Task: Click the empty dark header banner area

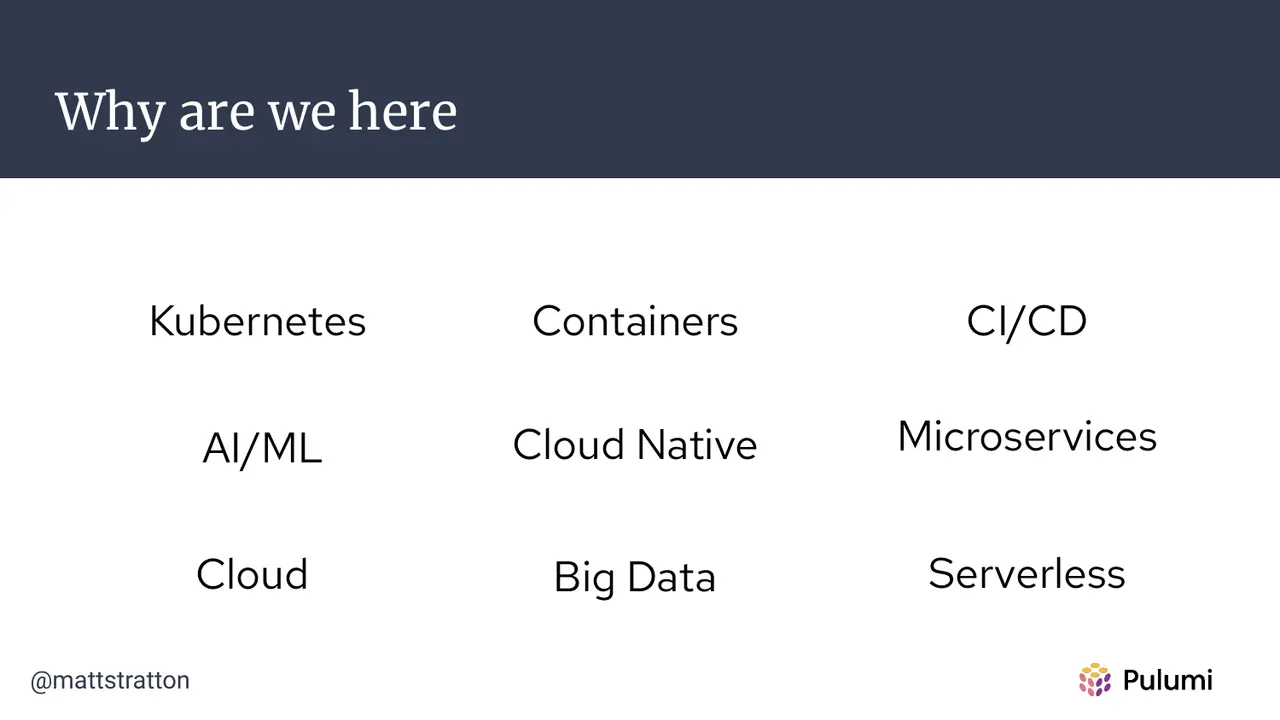Action: (x=860, y=90)
